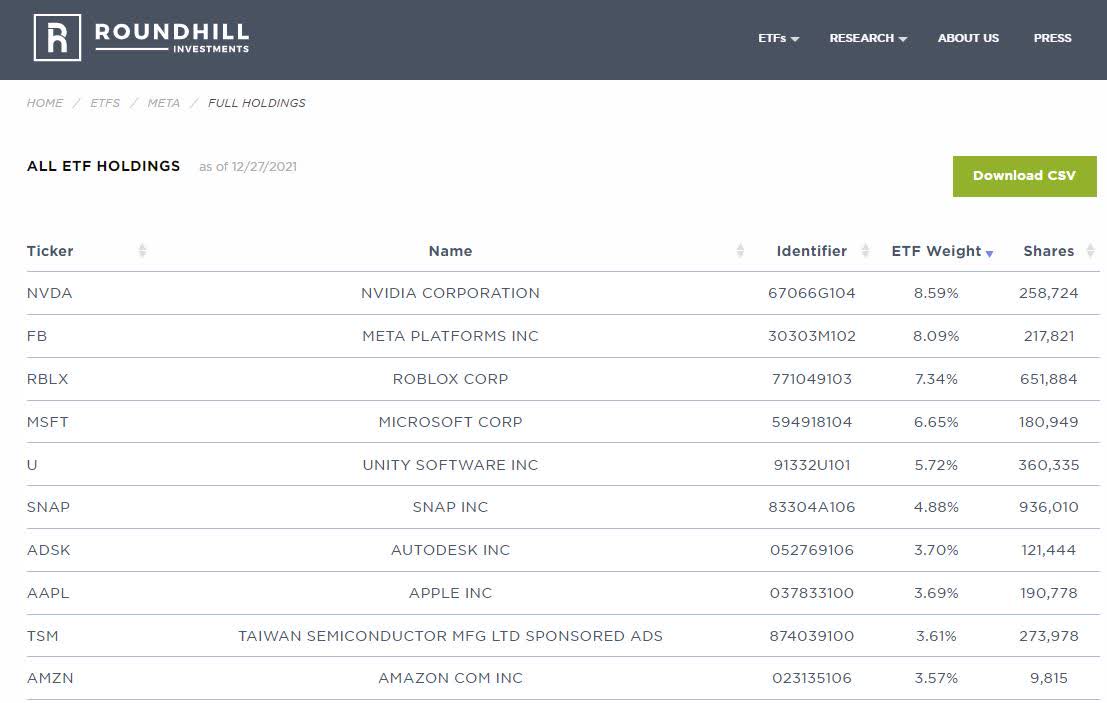Select the NVDA ticker cell
Image resolution: width=1107 pixels, height=703 pixels.
click(x=49, y=293)
